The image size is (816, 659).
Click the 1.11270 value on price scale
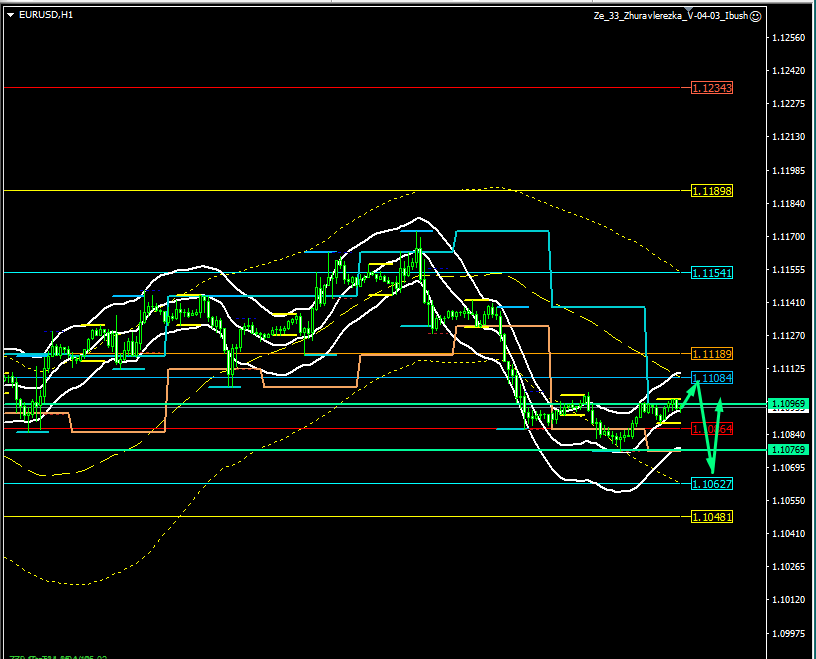click(788, 336)
